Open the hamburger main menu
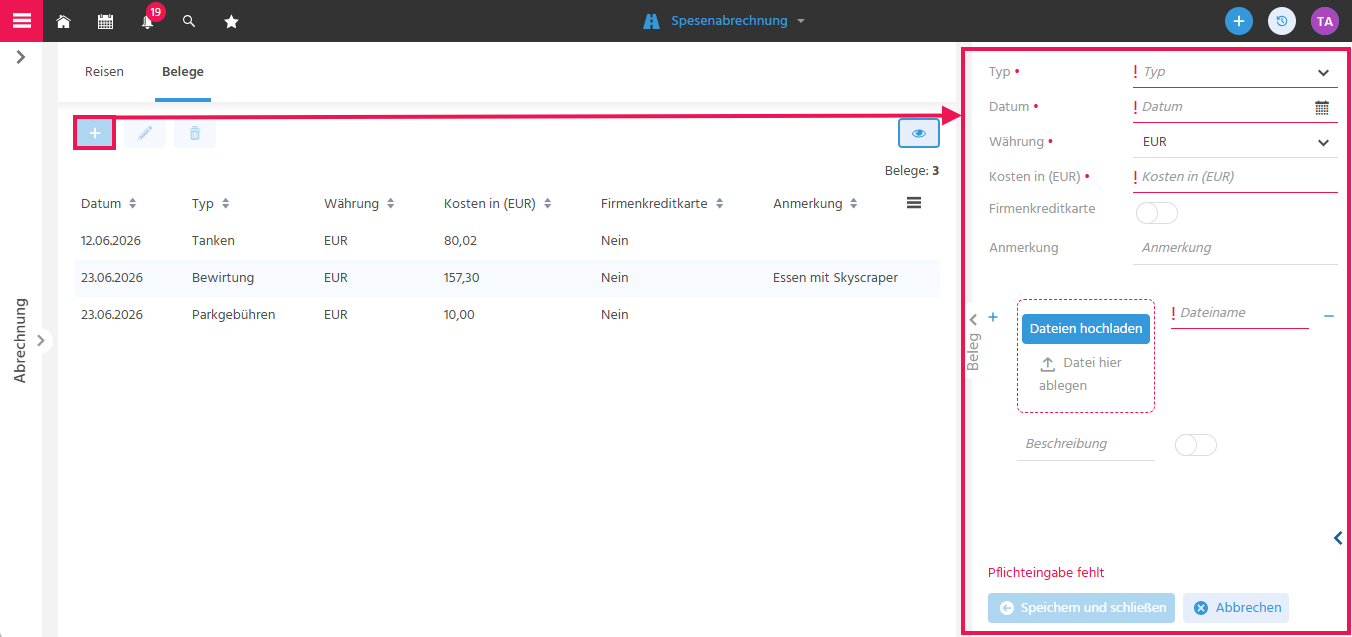 coord(21,21)
